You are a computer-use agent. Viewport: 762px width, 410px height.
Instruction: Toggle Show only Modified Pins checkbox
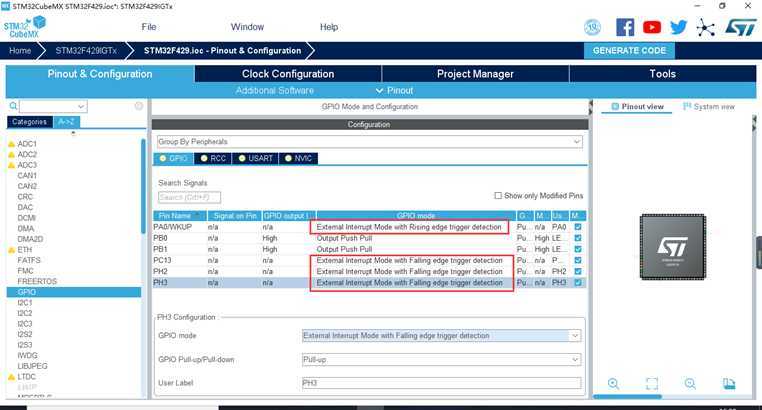pyautogui.click(x=498, y=195)
